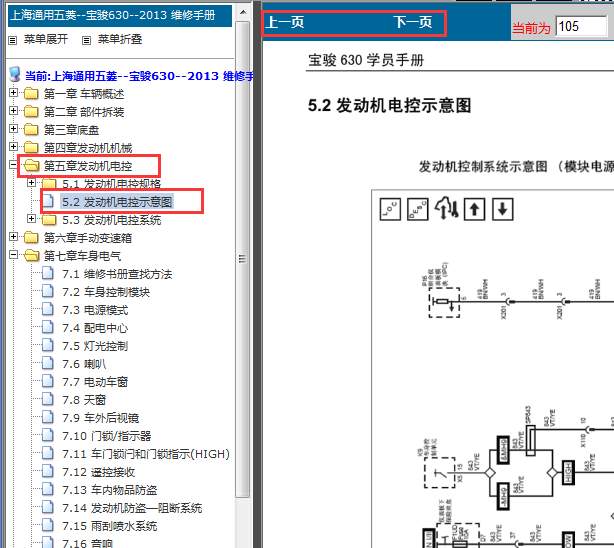Click the page icon of 7.4 配电中心
The height and width of the screenshot is (548, 614).
pos(48,327)
